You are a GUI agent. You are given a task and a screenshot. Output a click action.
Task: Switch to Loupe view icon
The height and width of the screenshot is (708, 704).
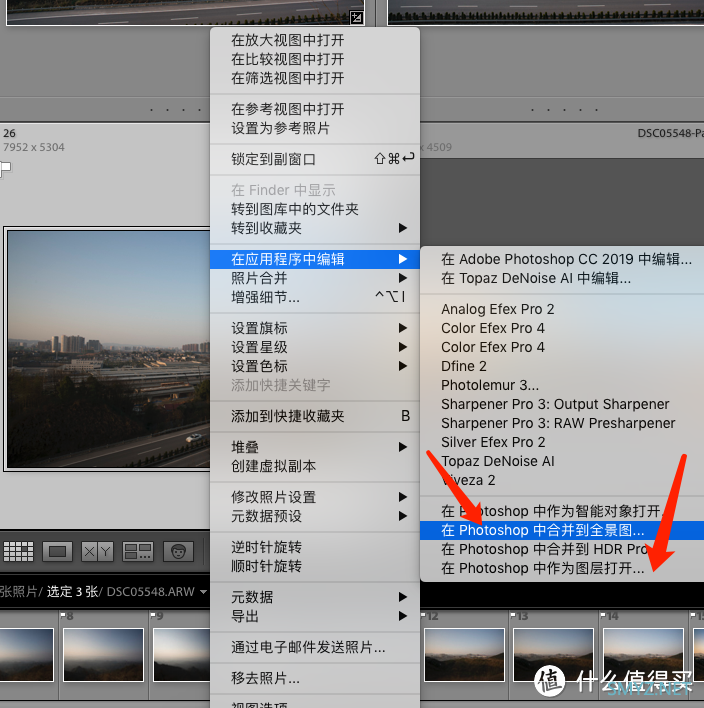click(57, 551)
